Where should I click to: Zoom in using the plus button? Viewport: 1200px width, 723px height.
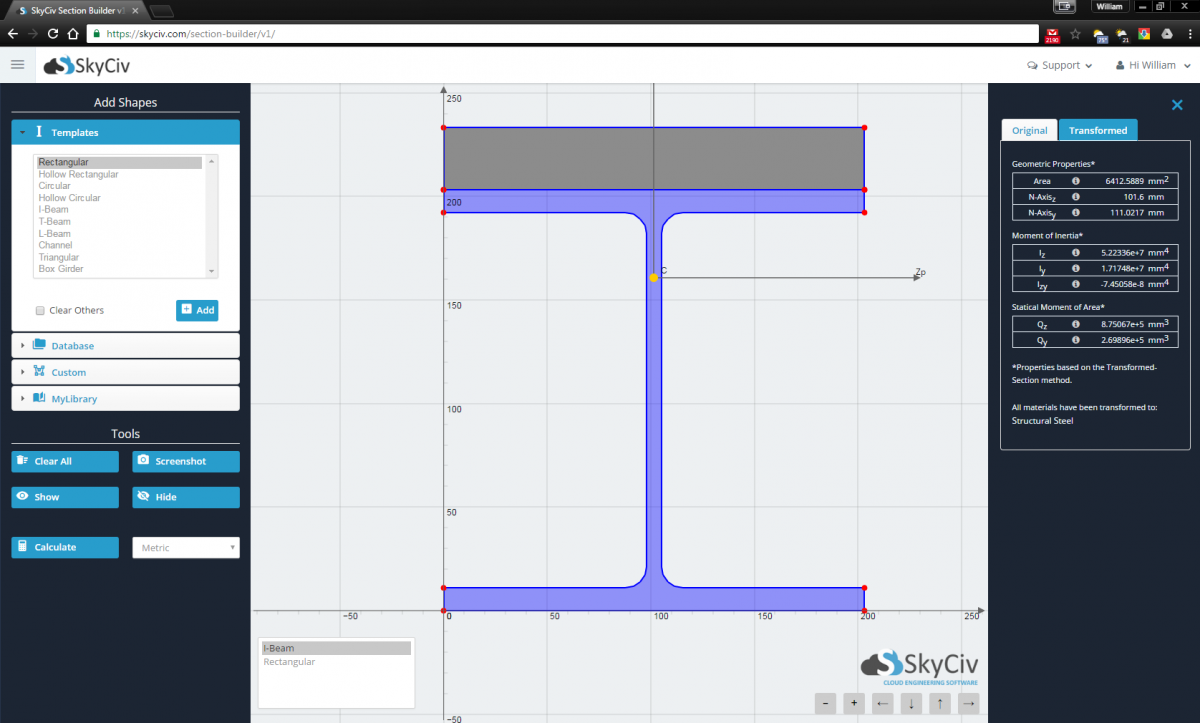[x=853, y=703]
